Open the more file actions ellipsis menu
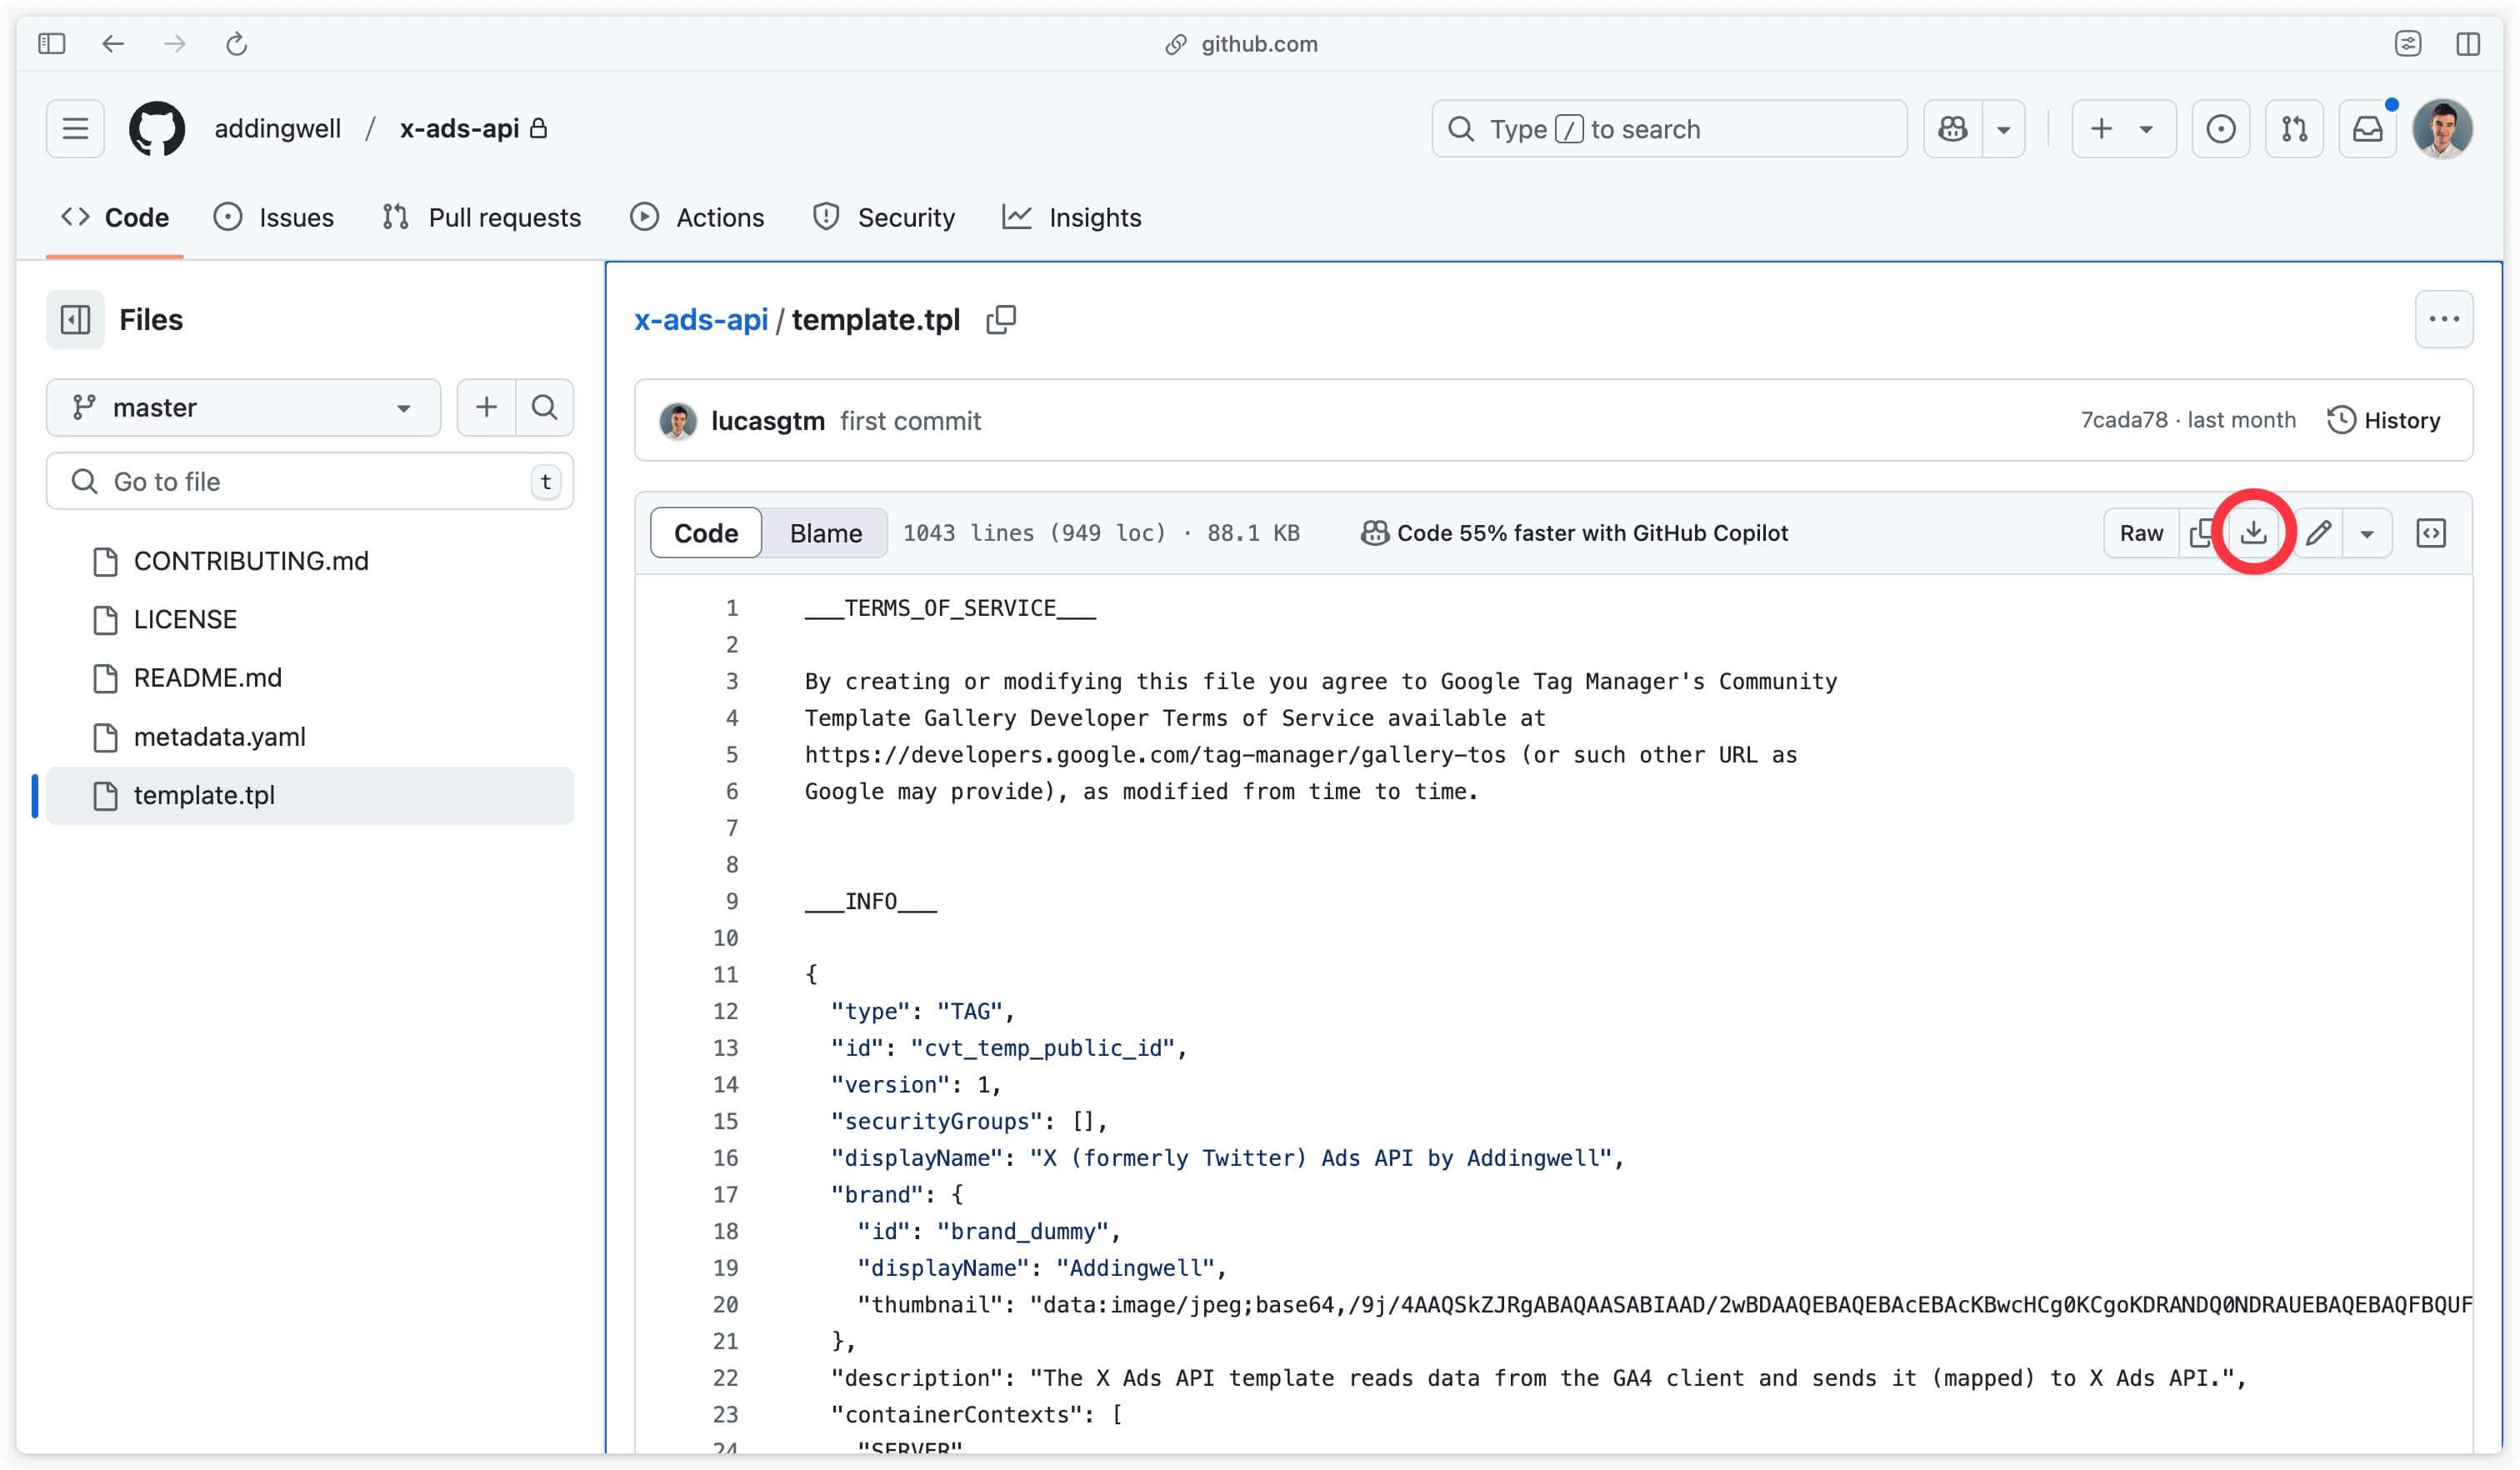The height and width of the screenshot is (1470, 2520). coord(2443,320)
